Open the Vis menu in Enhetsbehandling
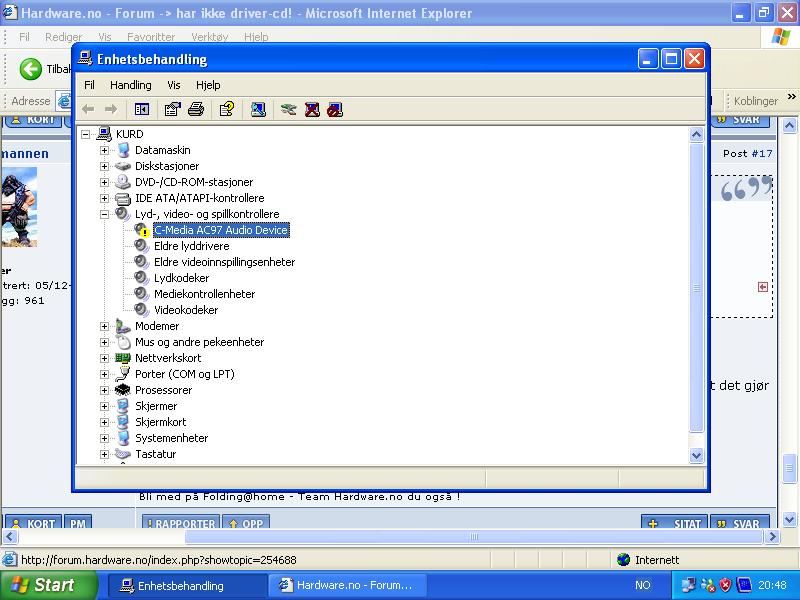Image resolution: width=800 pixels, height=600 pixels. click(174, 85)
